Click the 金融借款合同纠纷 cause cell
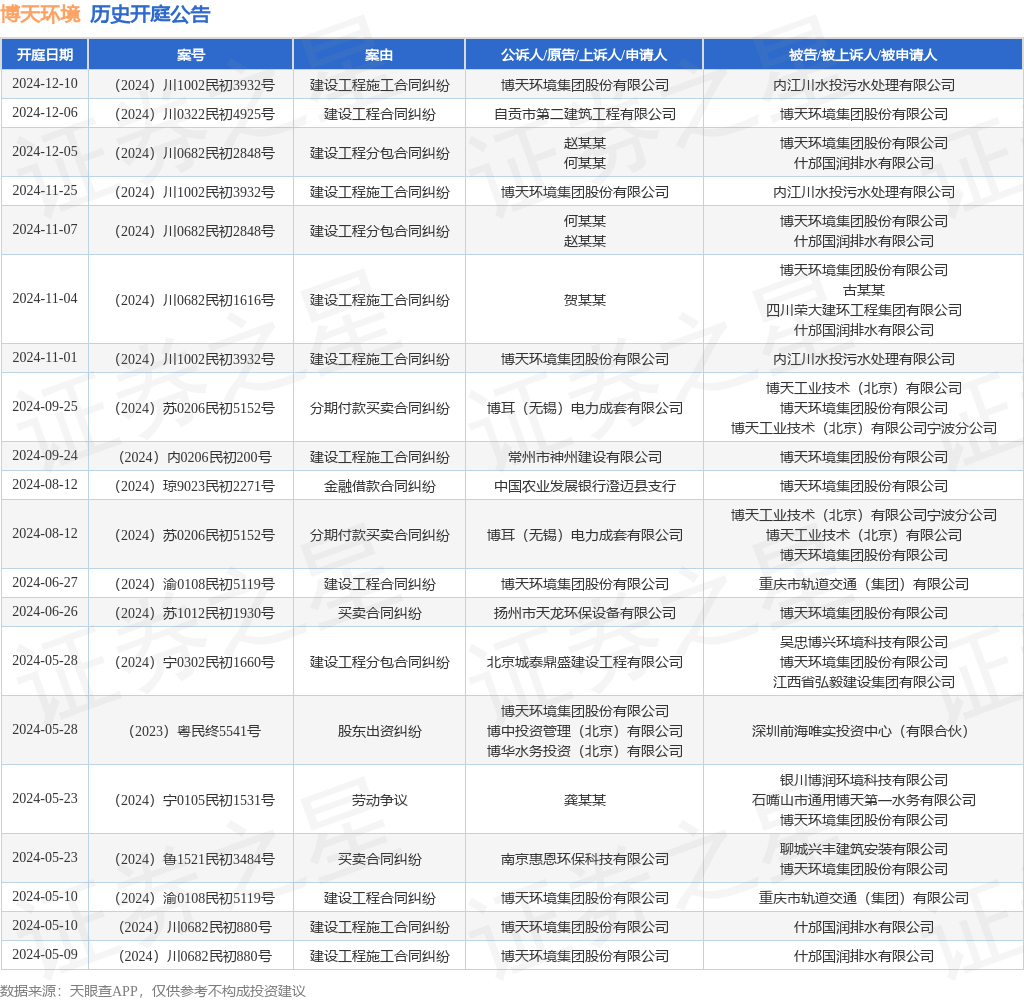 coord(379,486)
